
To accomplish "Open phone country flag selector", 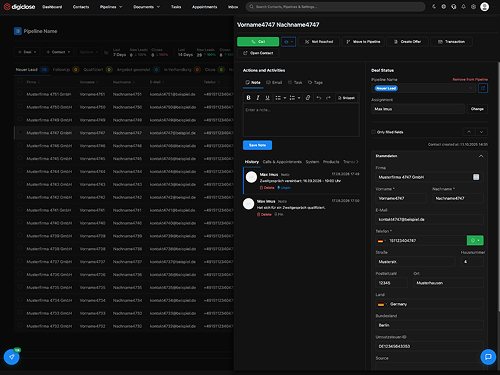I will click(x=381, y=241).
